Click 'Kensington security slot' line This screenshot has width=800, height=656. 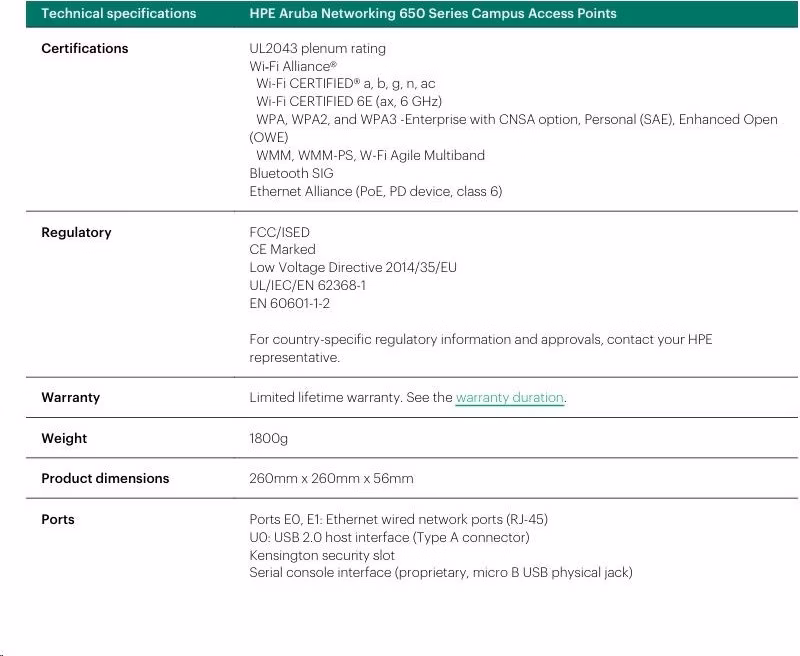click(322, 555)
